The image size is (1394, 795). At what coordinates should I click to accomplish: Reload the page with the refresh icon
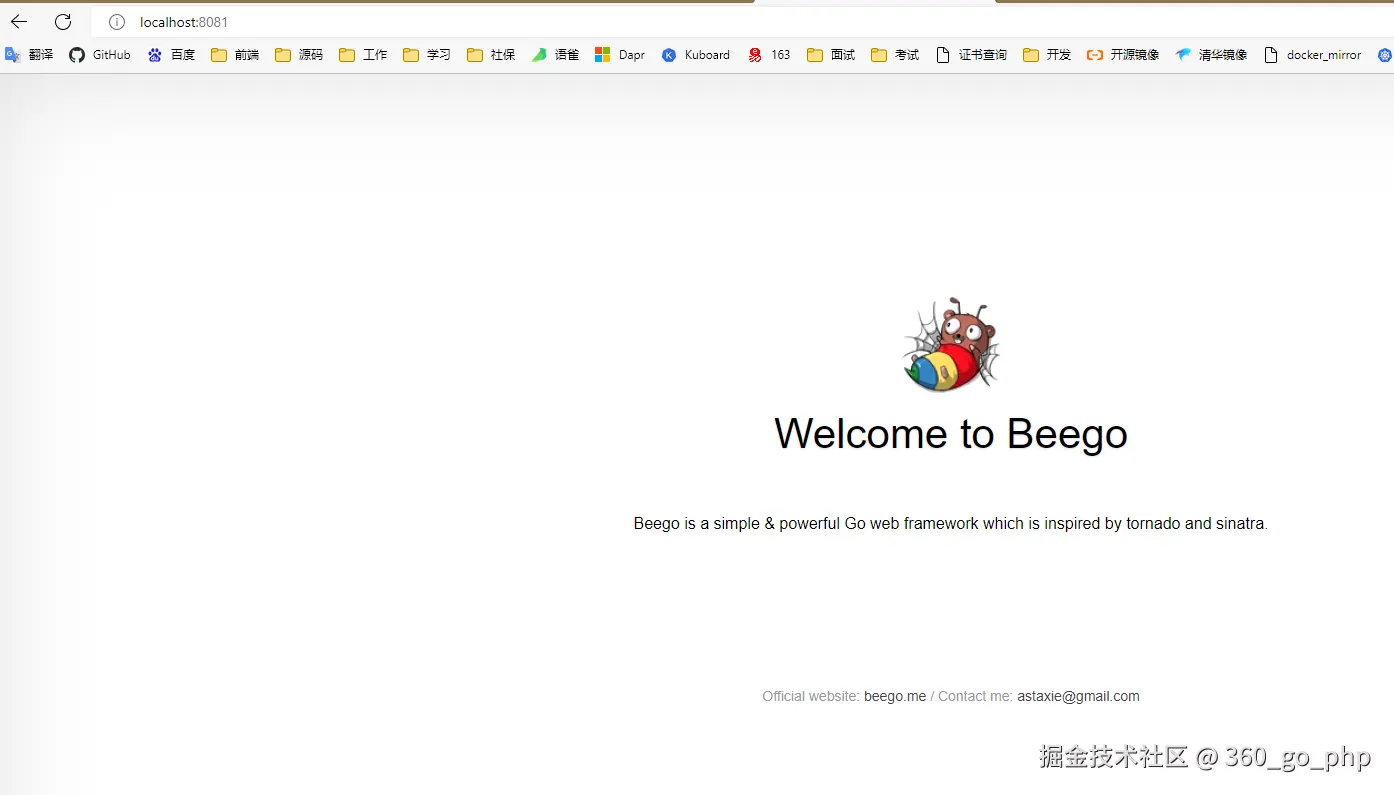pos(63,22)
